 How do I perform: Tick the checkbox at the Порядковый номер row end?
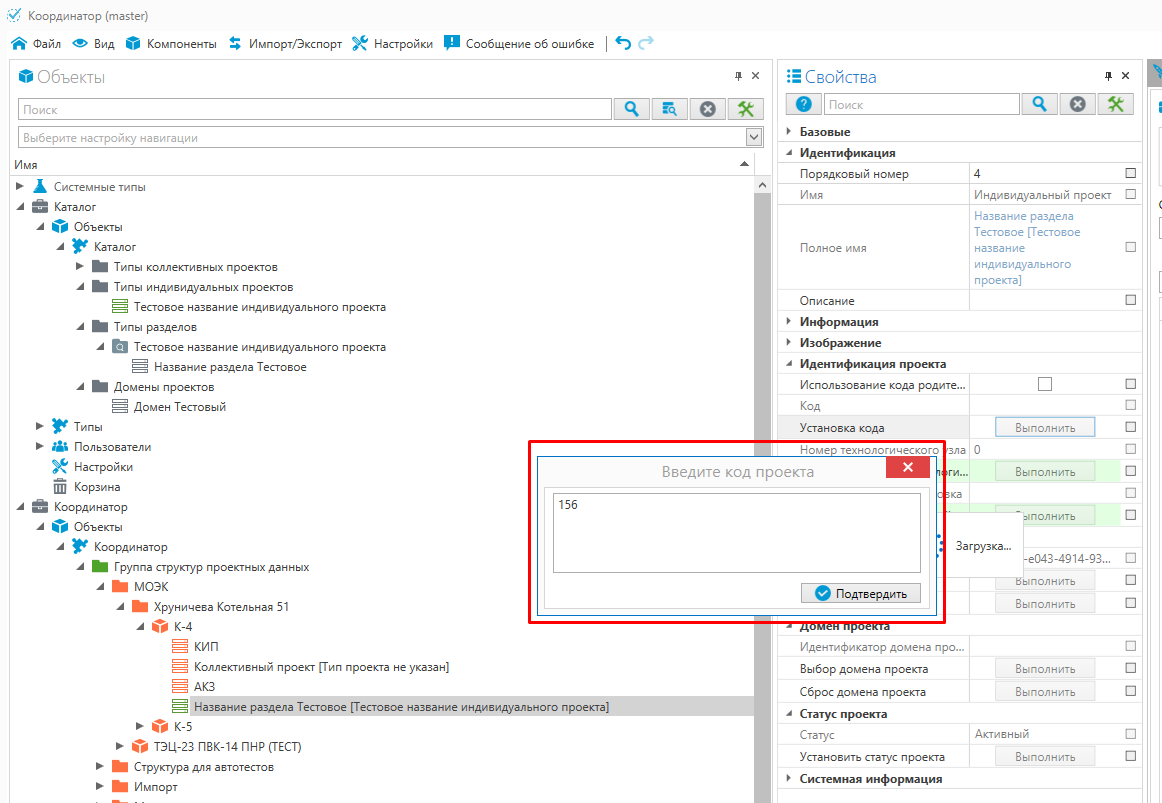tap(1131, 173)
